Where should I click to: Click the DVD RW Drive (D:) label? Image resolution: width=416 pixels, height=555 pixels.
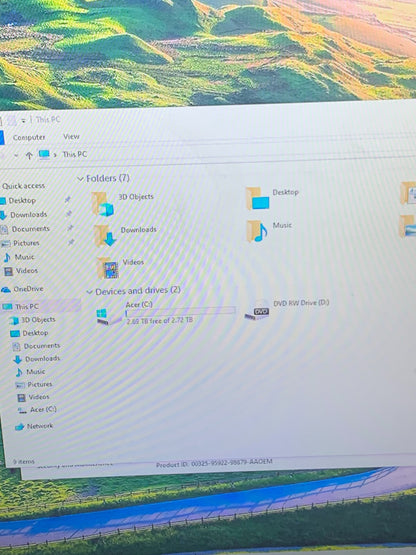(x=301, y=303)
